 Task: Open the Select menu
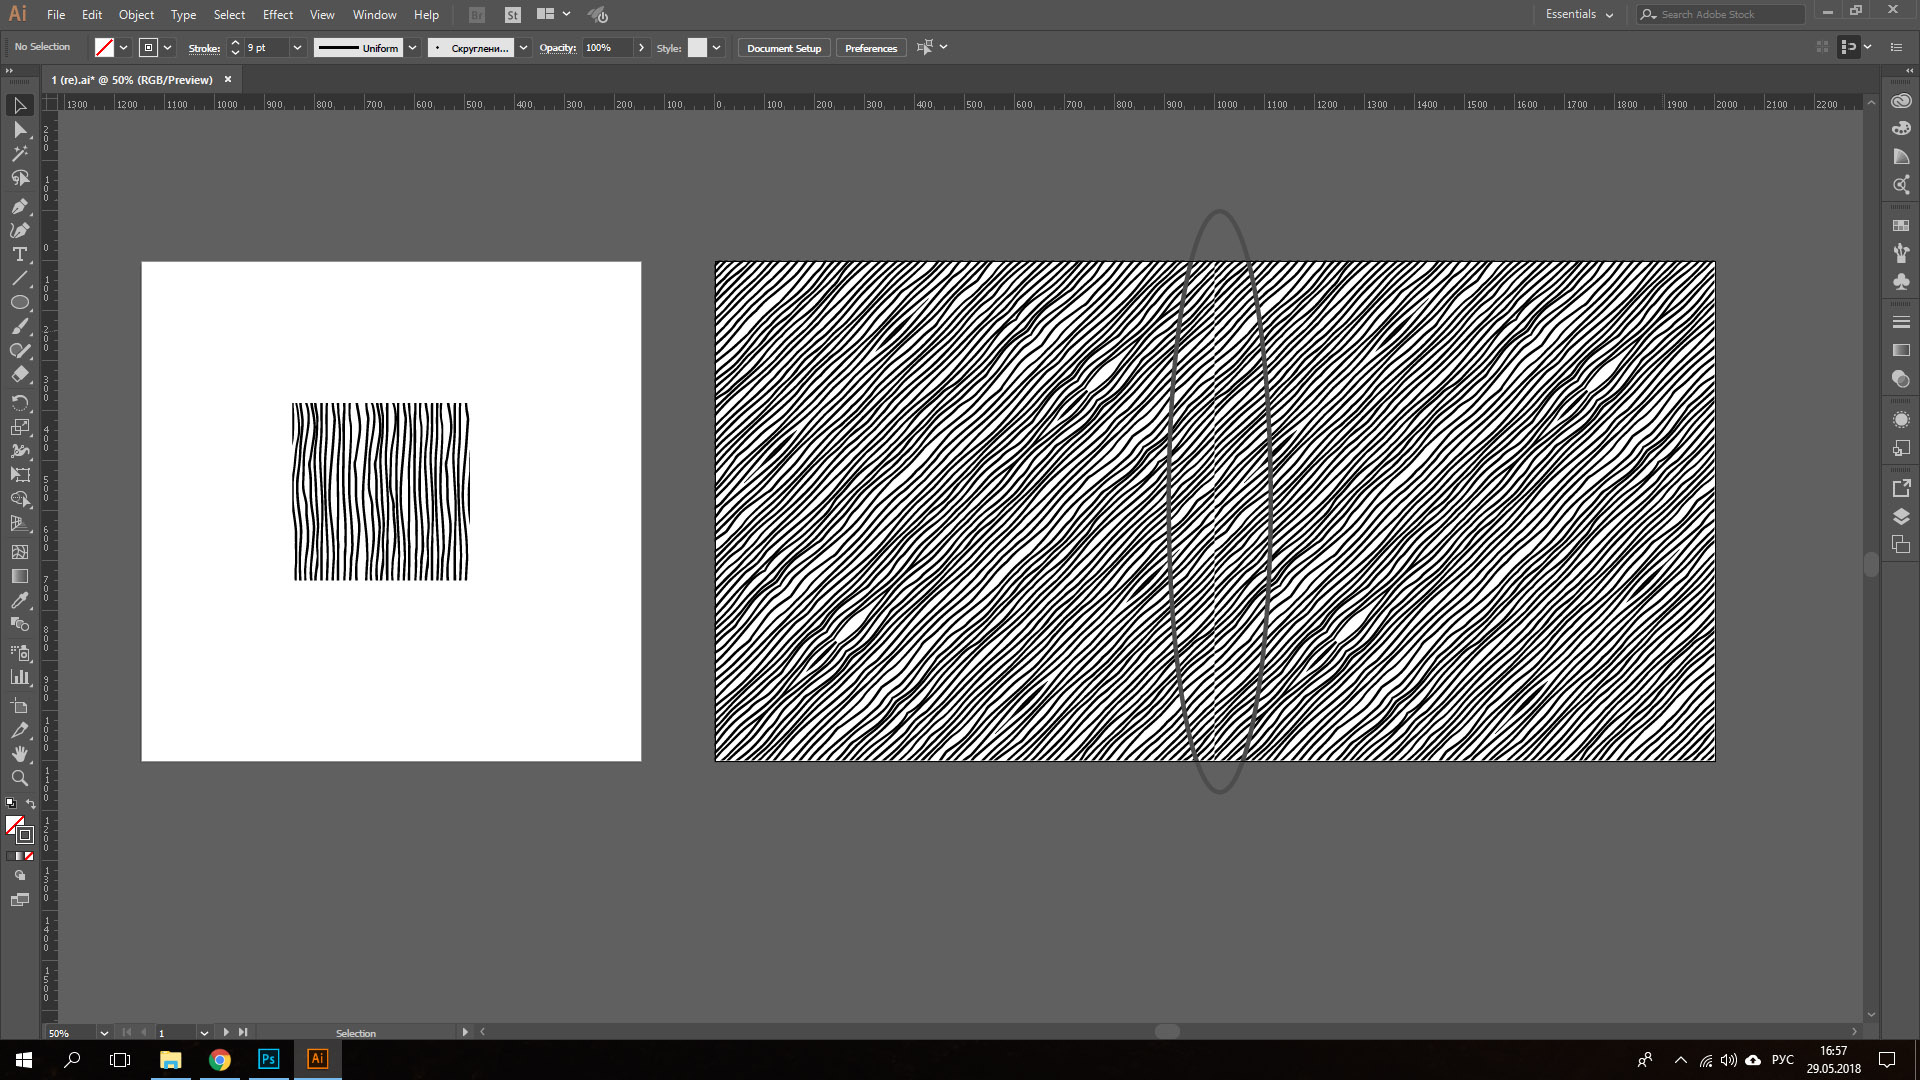(229, 15)
